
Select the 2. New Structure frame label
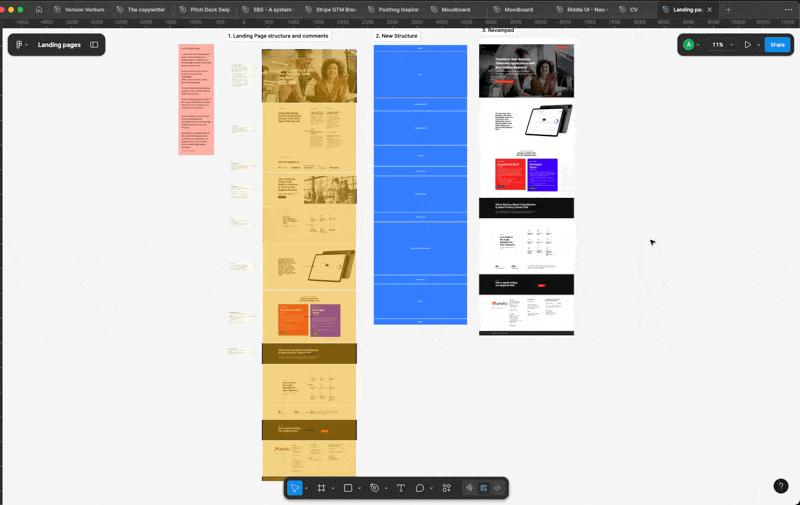click(396, 36)
